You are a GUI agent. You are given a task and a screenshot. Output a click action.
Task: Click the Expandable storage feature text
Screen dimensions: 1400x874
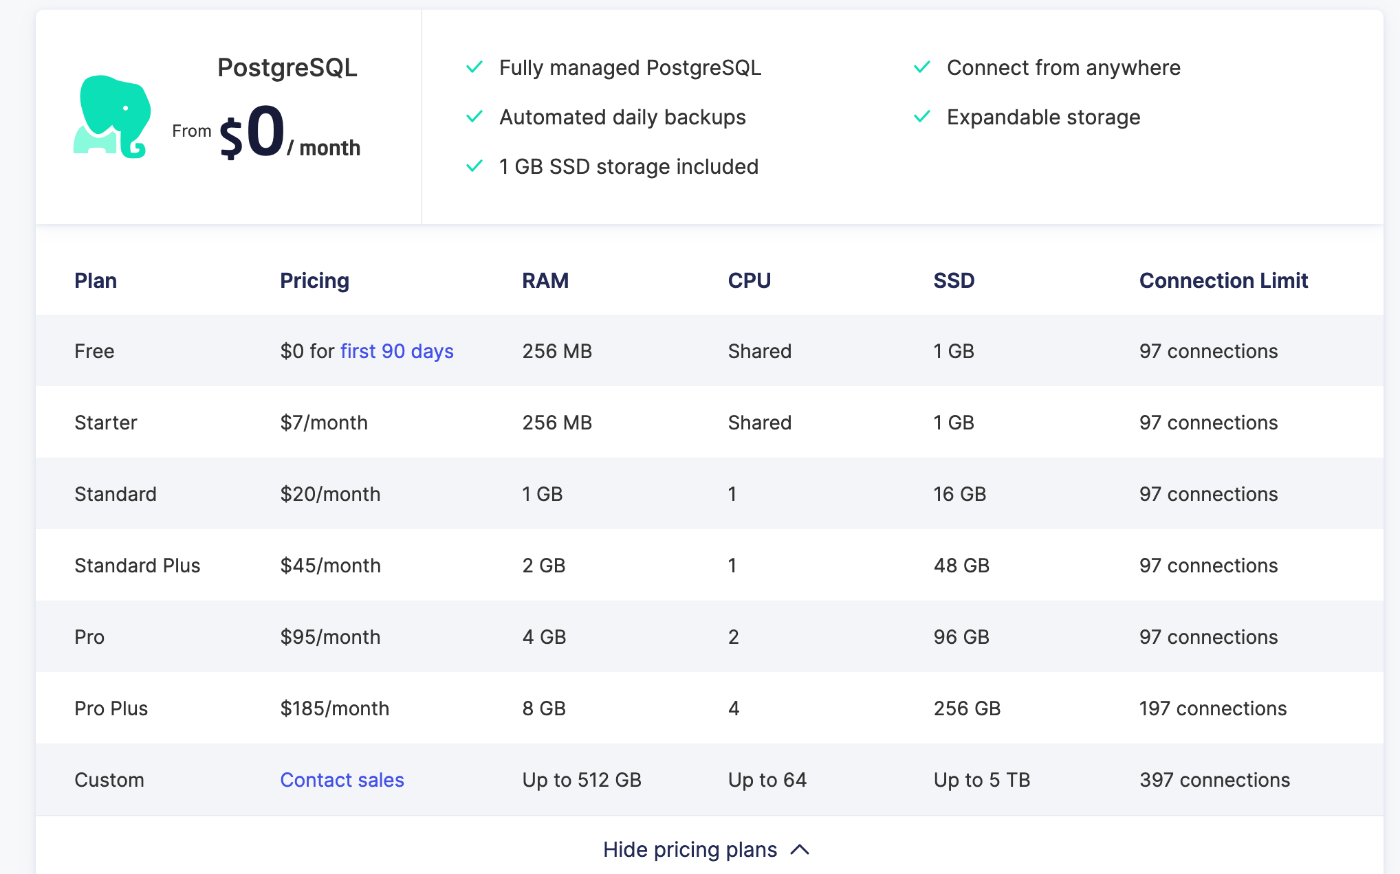(x=1043, y=117)
